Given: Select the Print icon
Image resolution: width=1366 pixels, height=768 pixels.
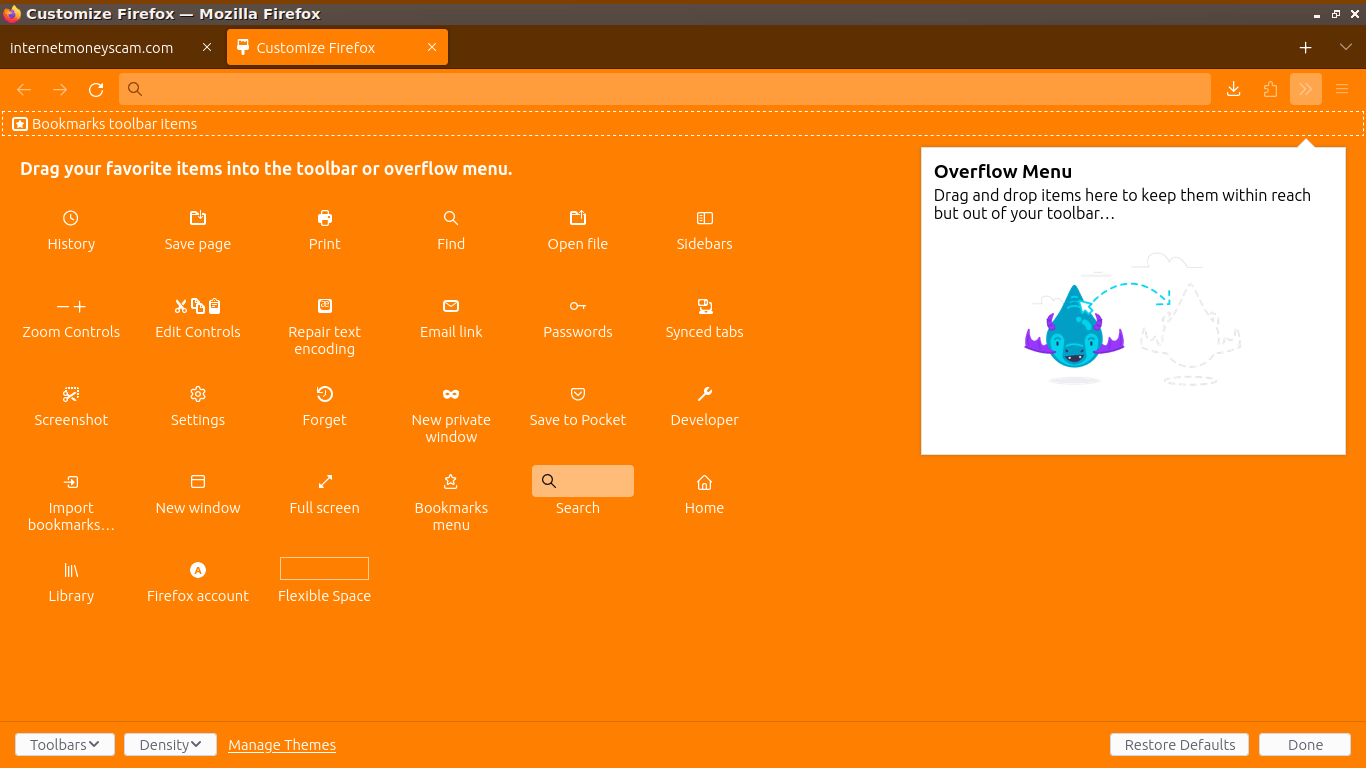Looking at the screenshot, I should [x=324, y=218].
